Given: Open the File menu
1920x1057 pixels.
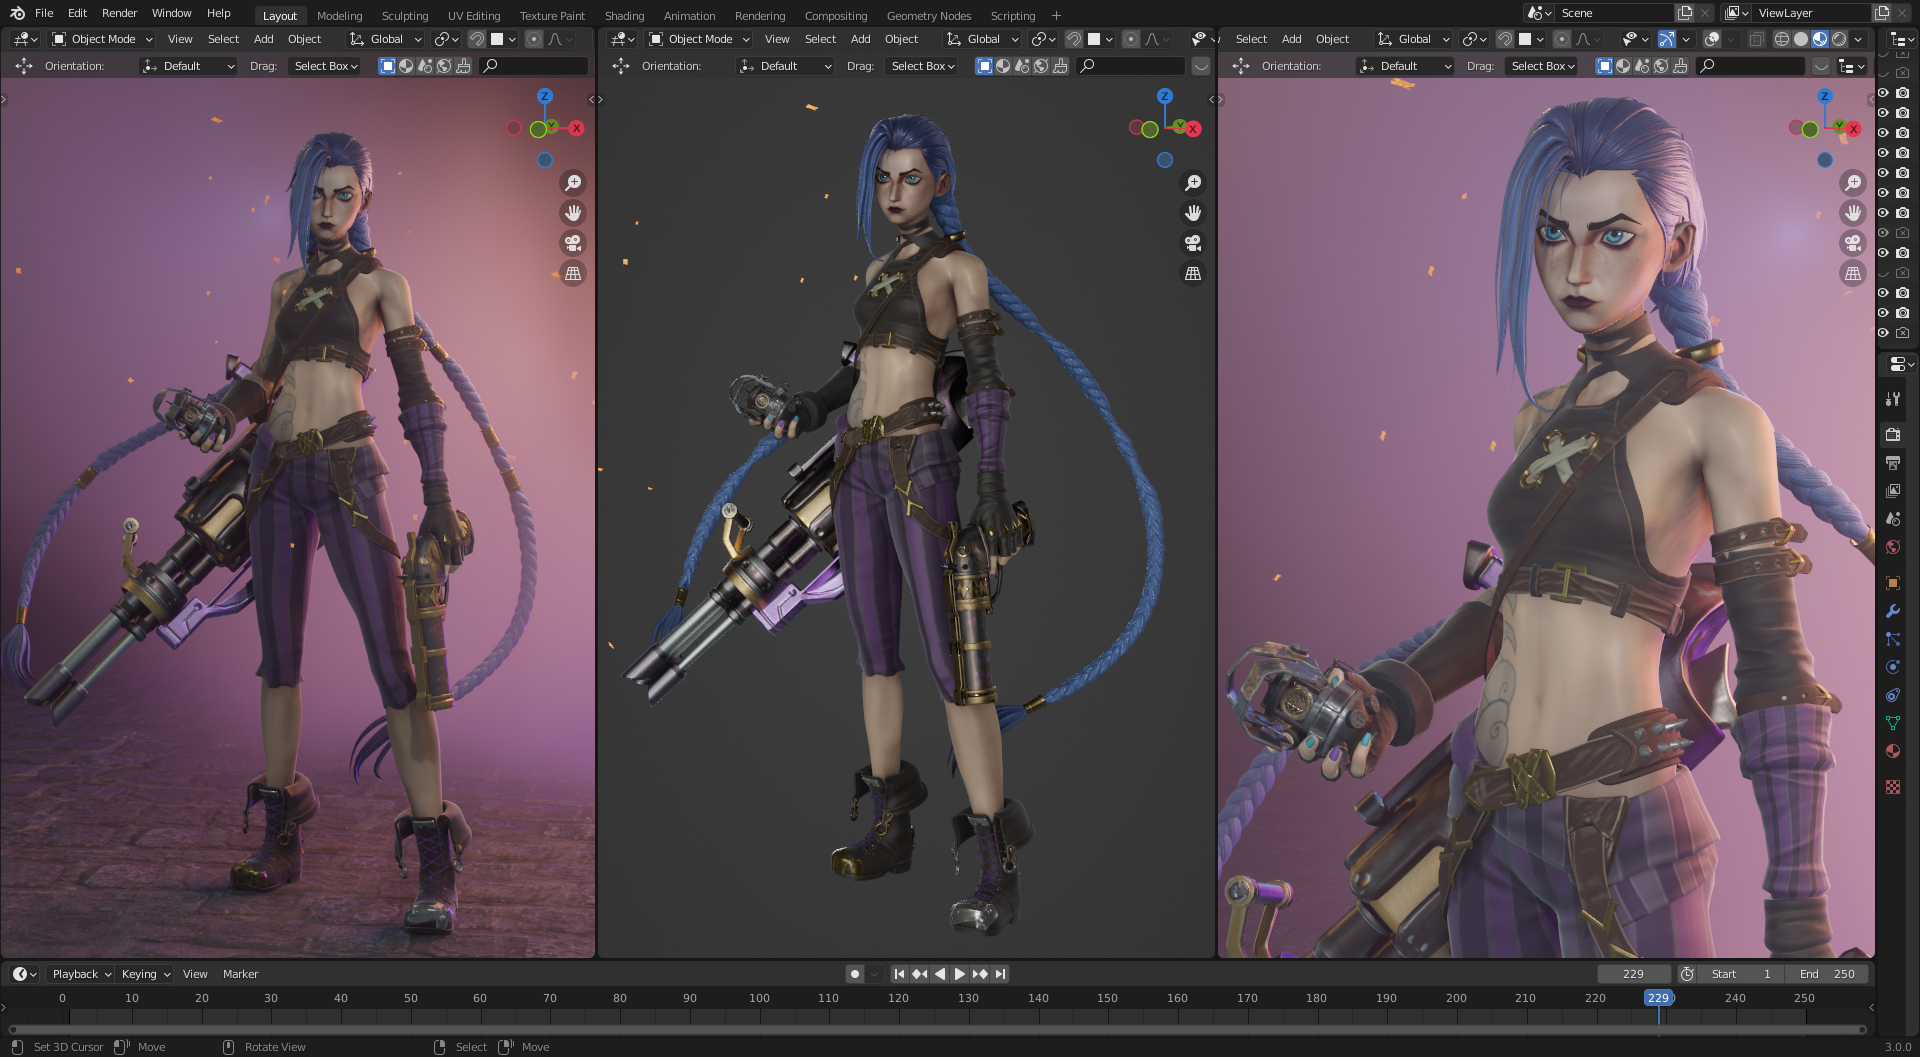Looking at the screenshot, I should tap(44, 13).
